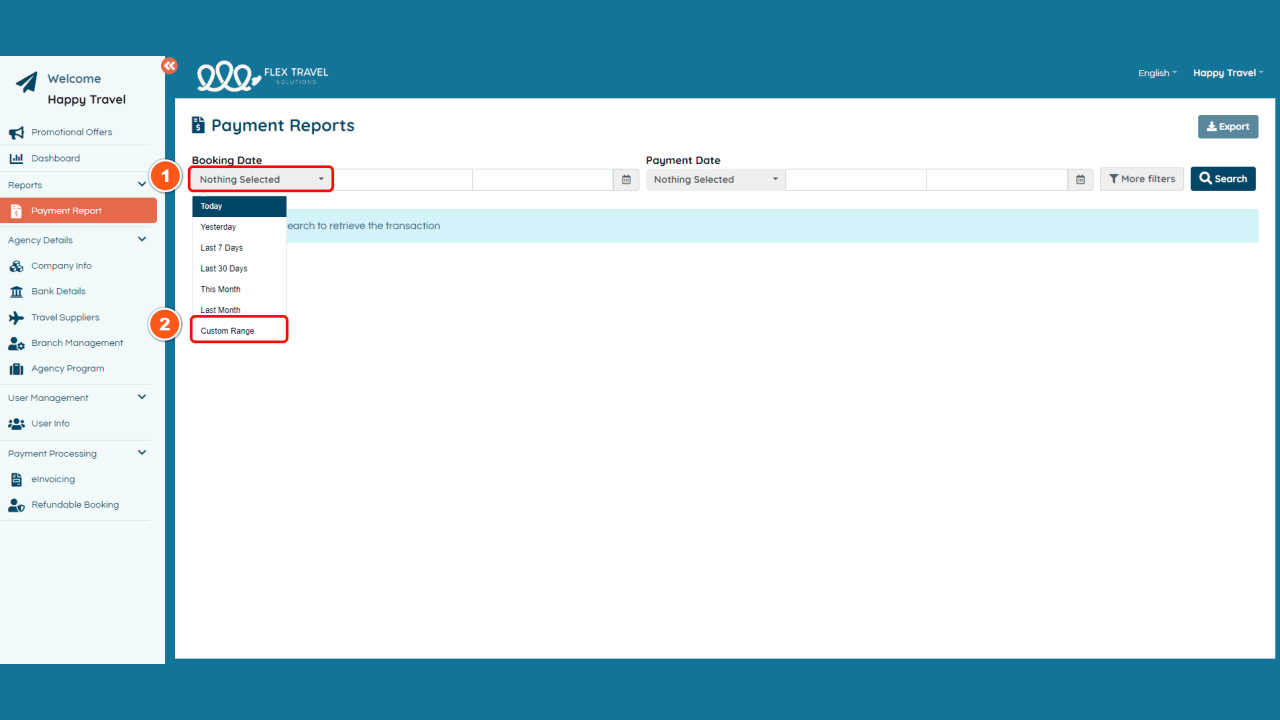Click the Promotional Offers megaphone icon

pyautogui.click(x=16, y=132)
